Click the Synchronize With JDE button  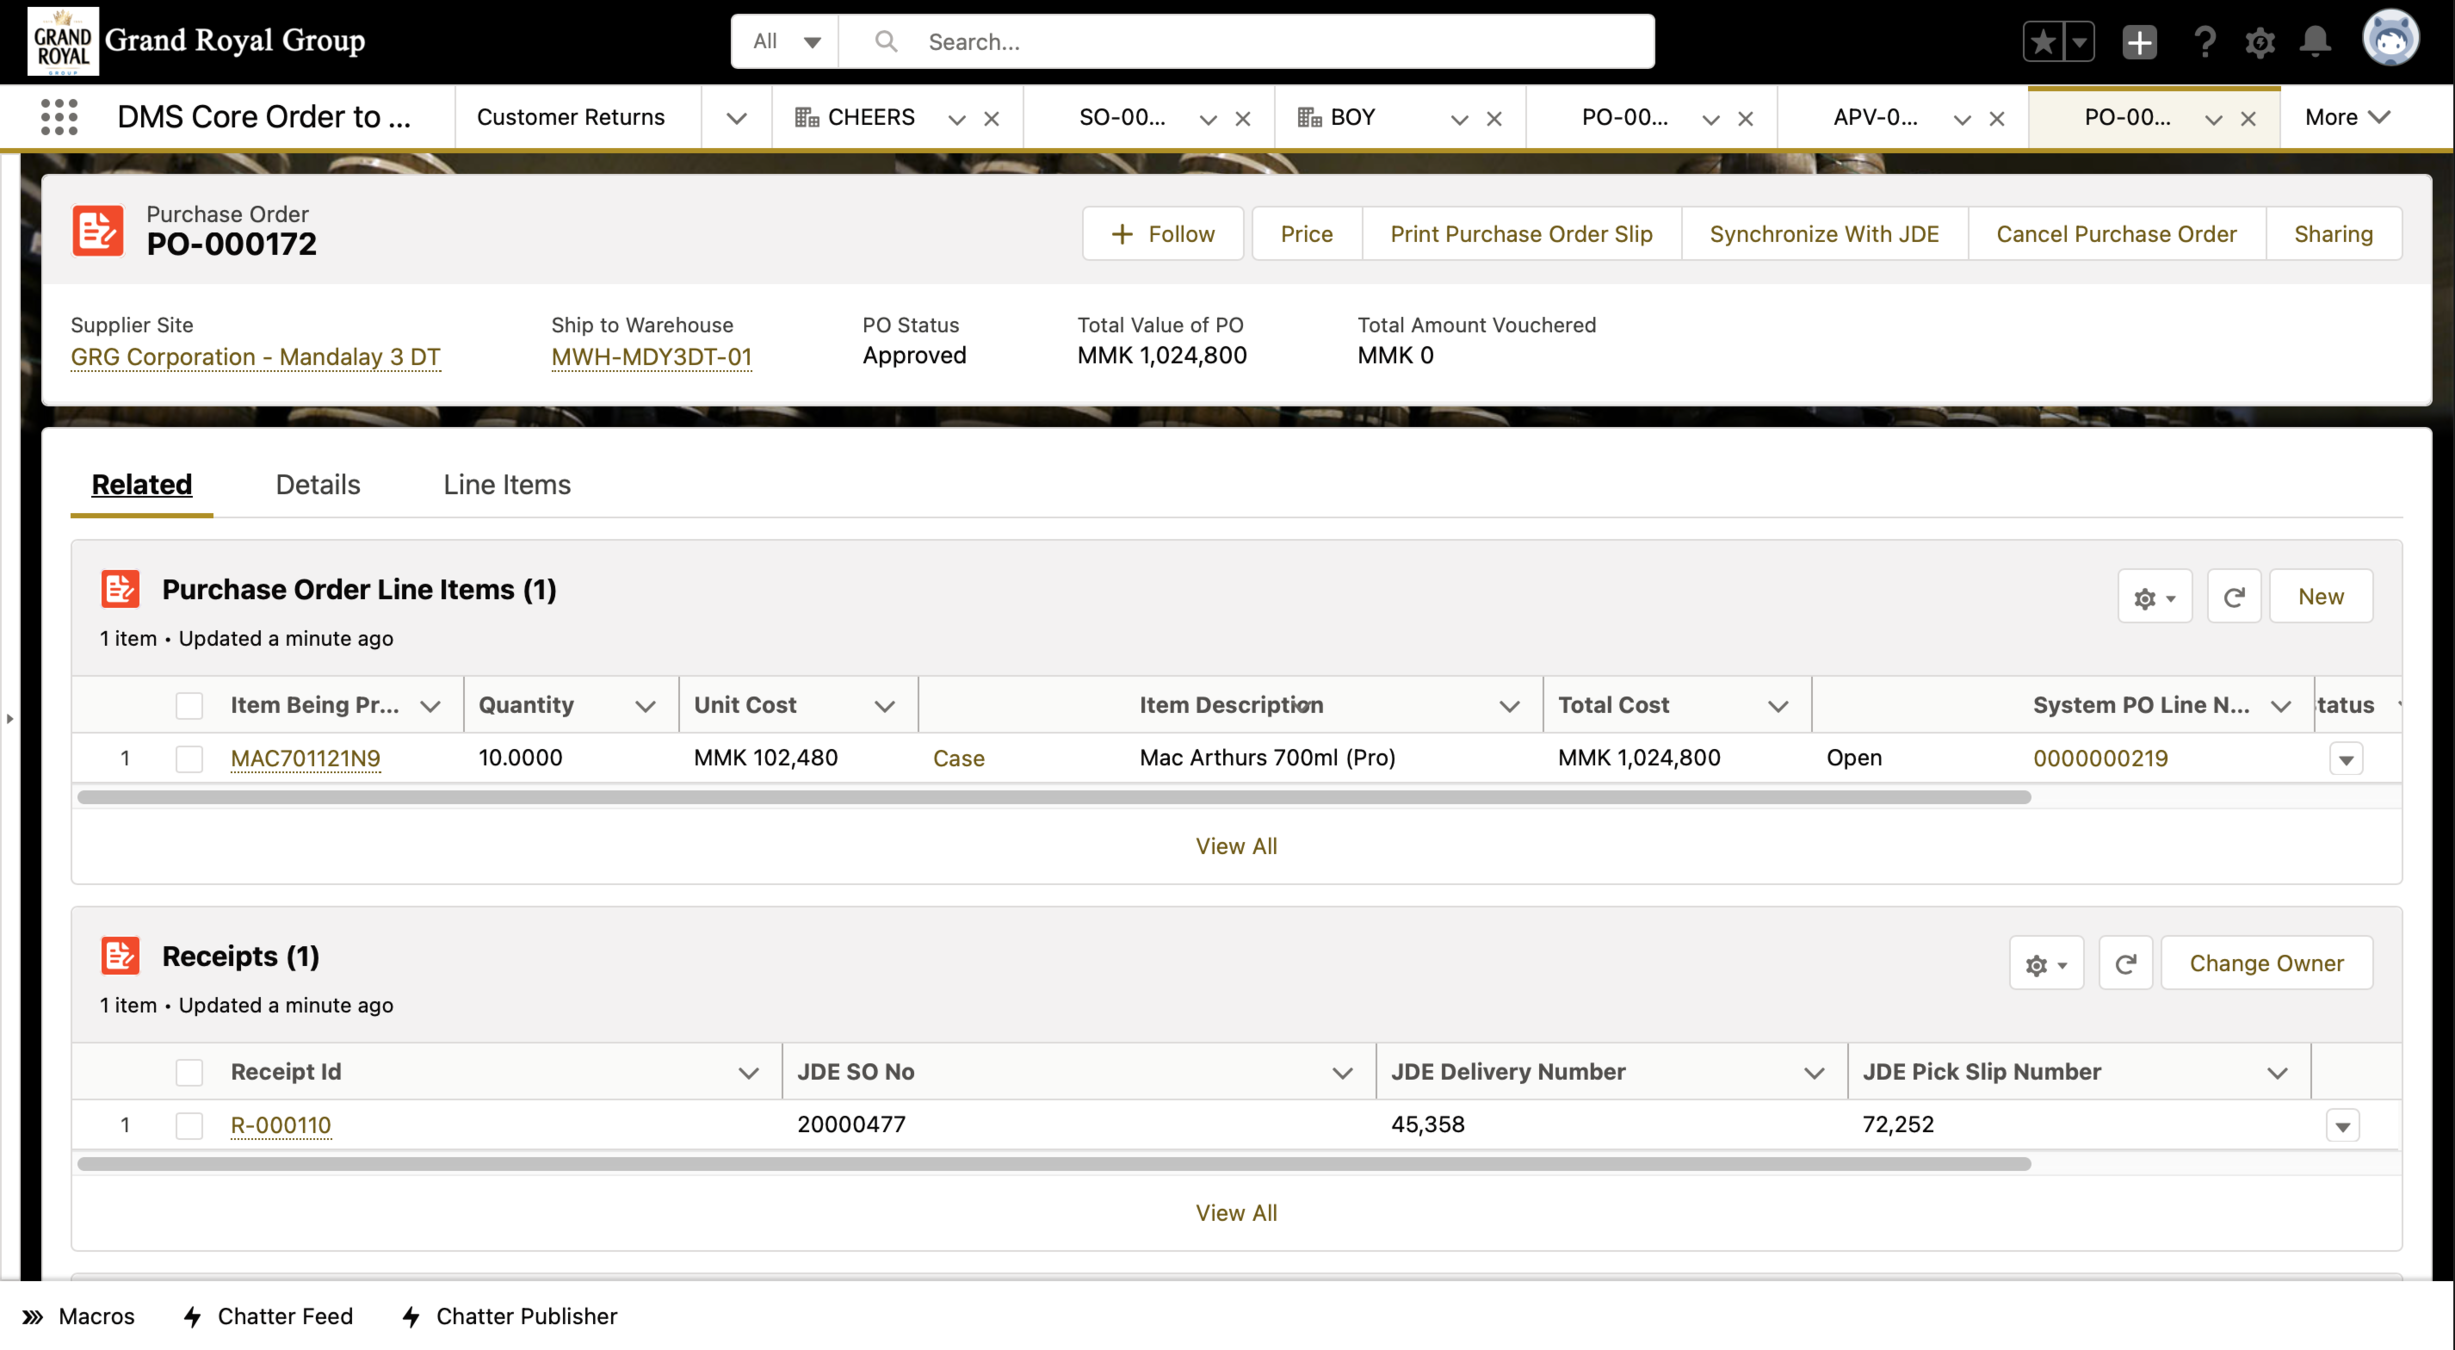(x=1824, y=234)
